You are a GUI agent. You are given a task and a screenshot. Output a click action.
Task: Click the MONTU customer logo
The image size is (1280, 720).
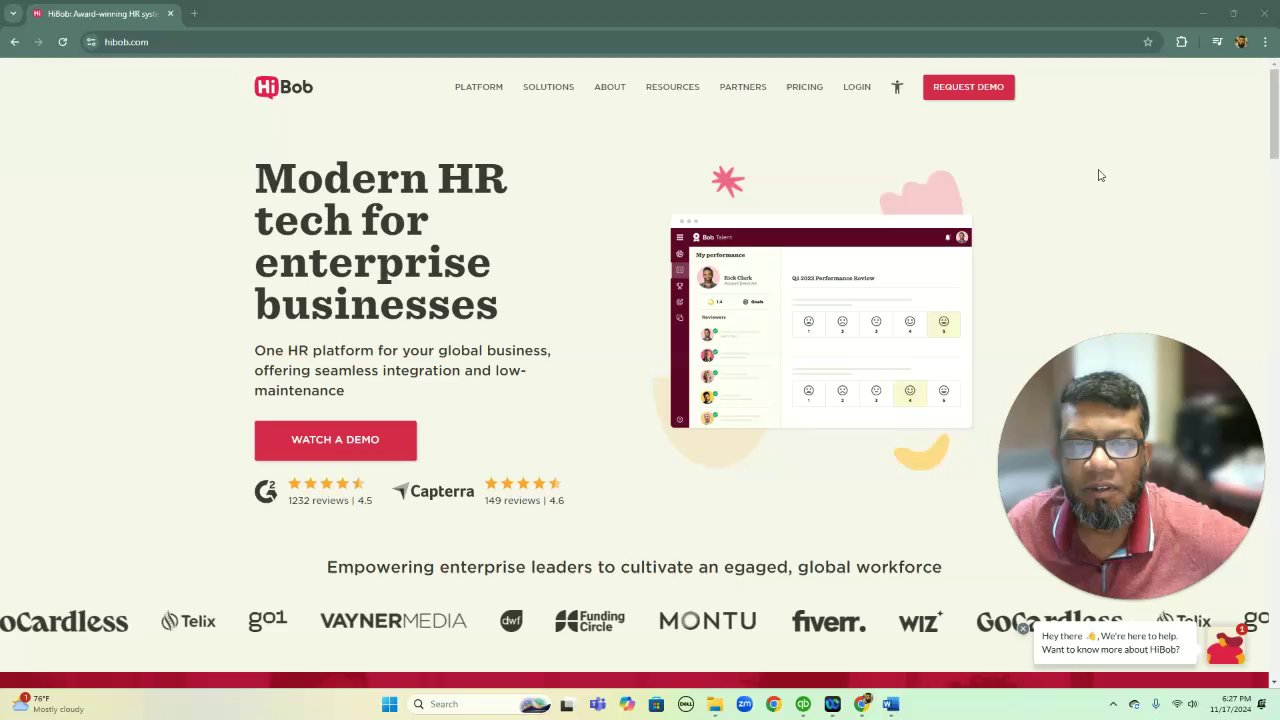707,621
